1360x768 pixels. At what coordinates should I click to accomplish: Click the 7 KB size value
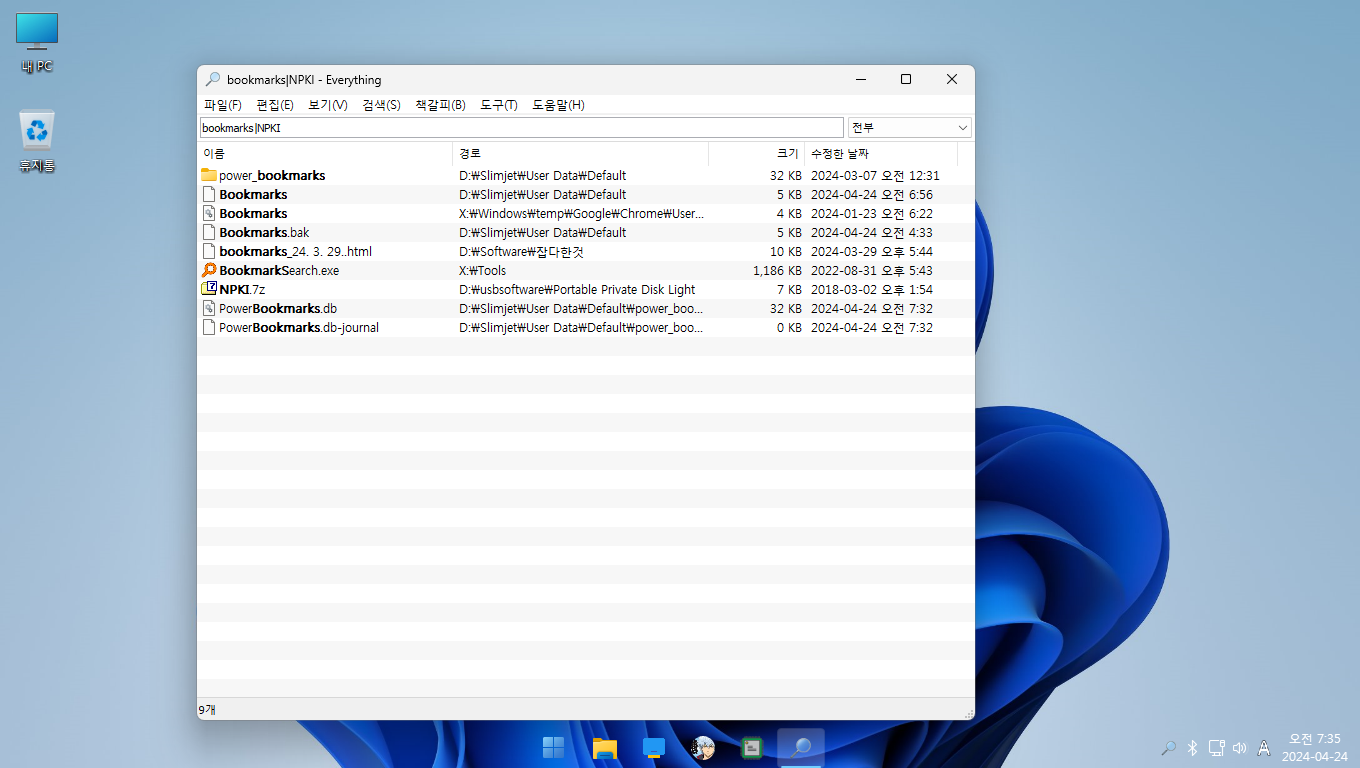point(789,289)
